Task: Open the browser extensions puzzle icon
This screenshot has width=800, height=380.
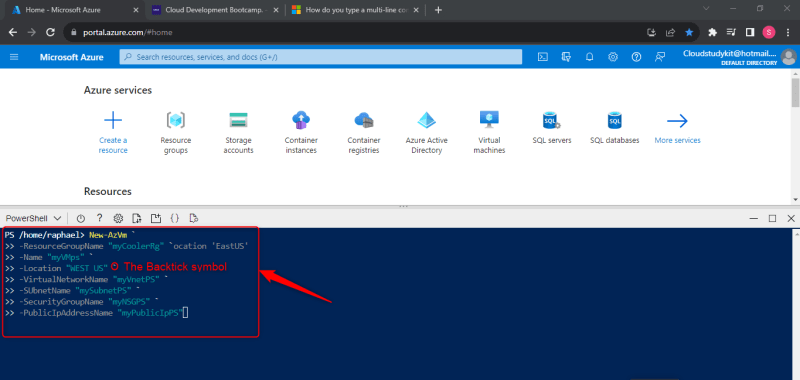Action: tap(713, 32)
